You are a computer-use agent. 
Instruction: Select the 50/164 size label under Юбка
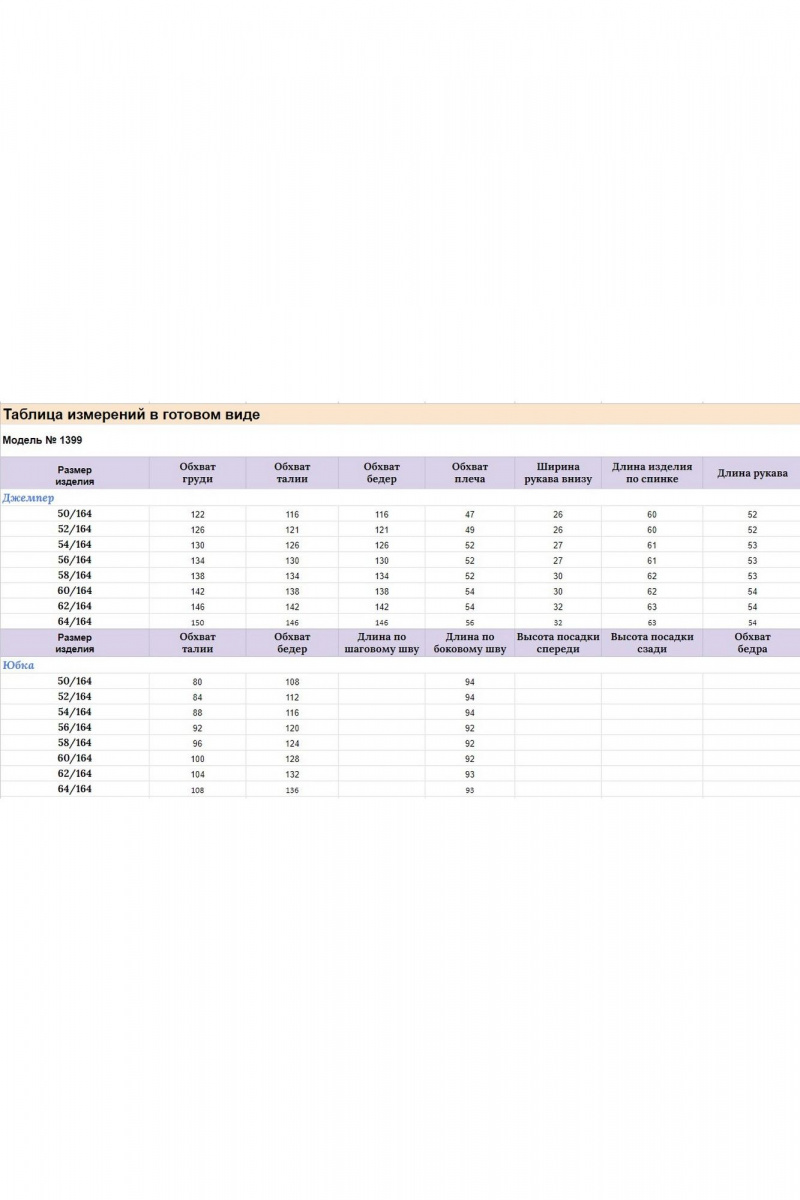pos(75,681)
